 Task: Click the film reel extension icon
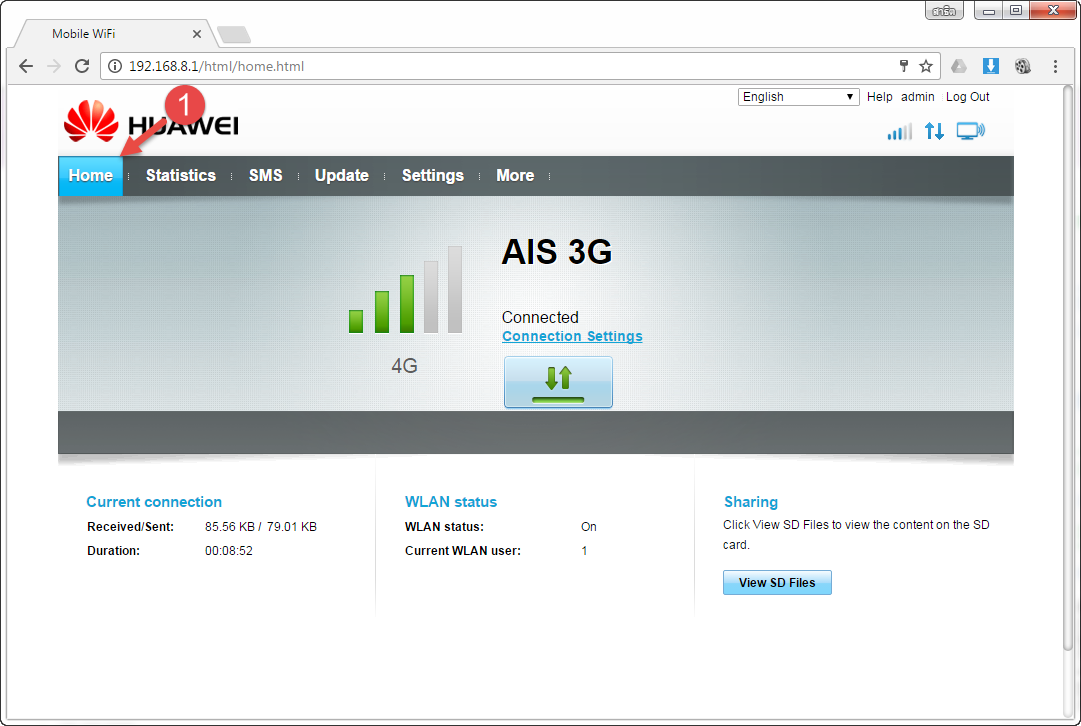pyautogui.click(x=1022, y=66)
